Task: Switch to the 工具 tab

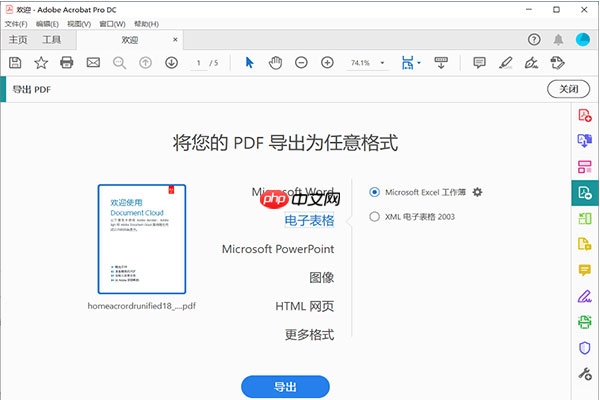Action: [x=52, y=40]
